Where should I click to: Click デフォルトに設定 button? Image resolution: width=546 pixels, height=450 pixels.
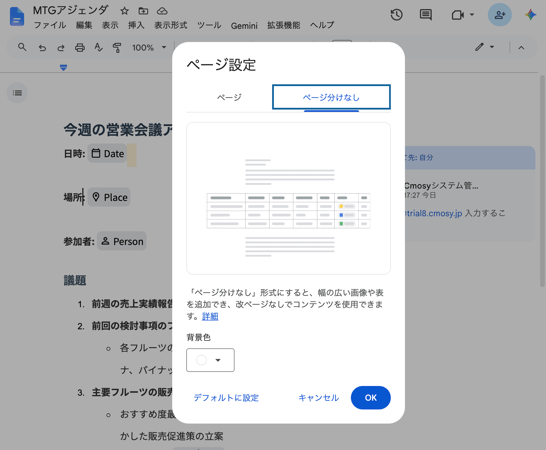click(x=226, y=398)
